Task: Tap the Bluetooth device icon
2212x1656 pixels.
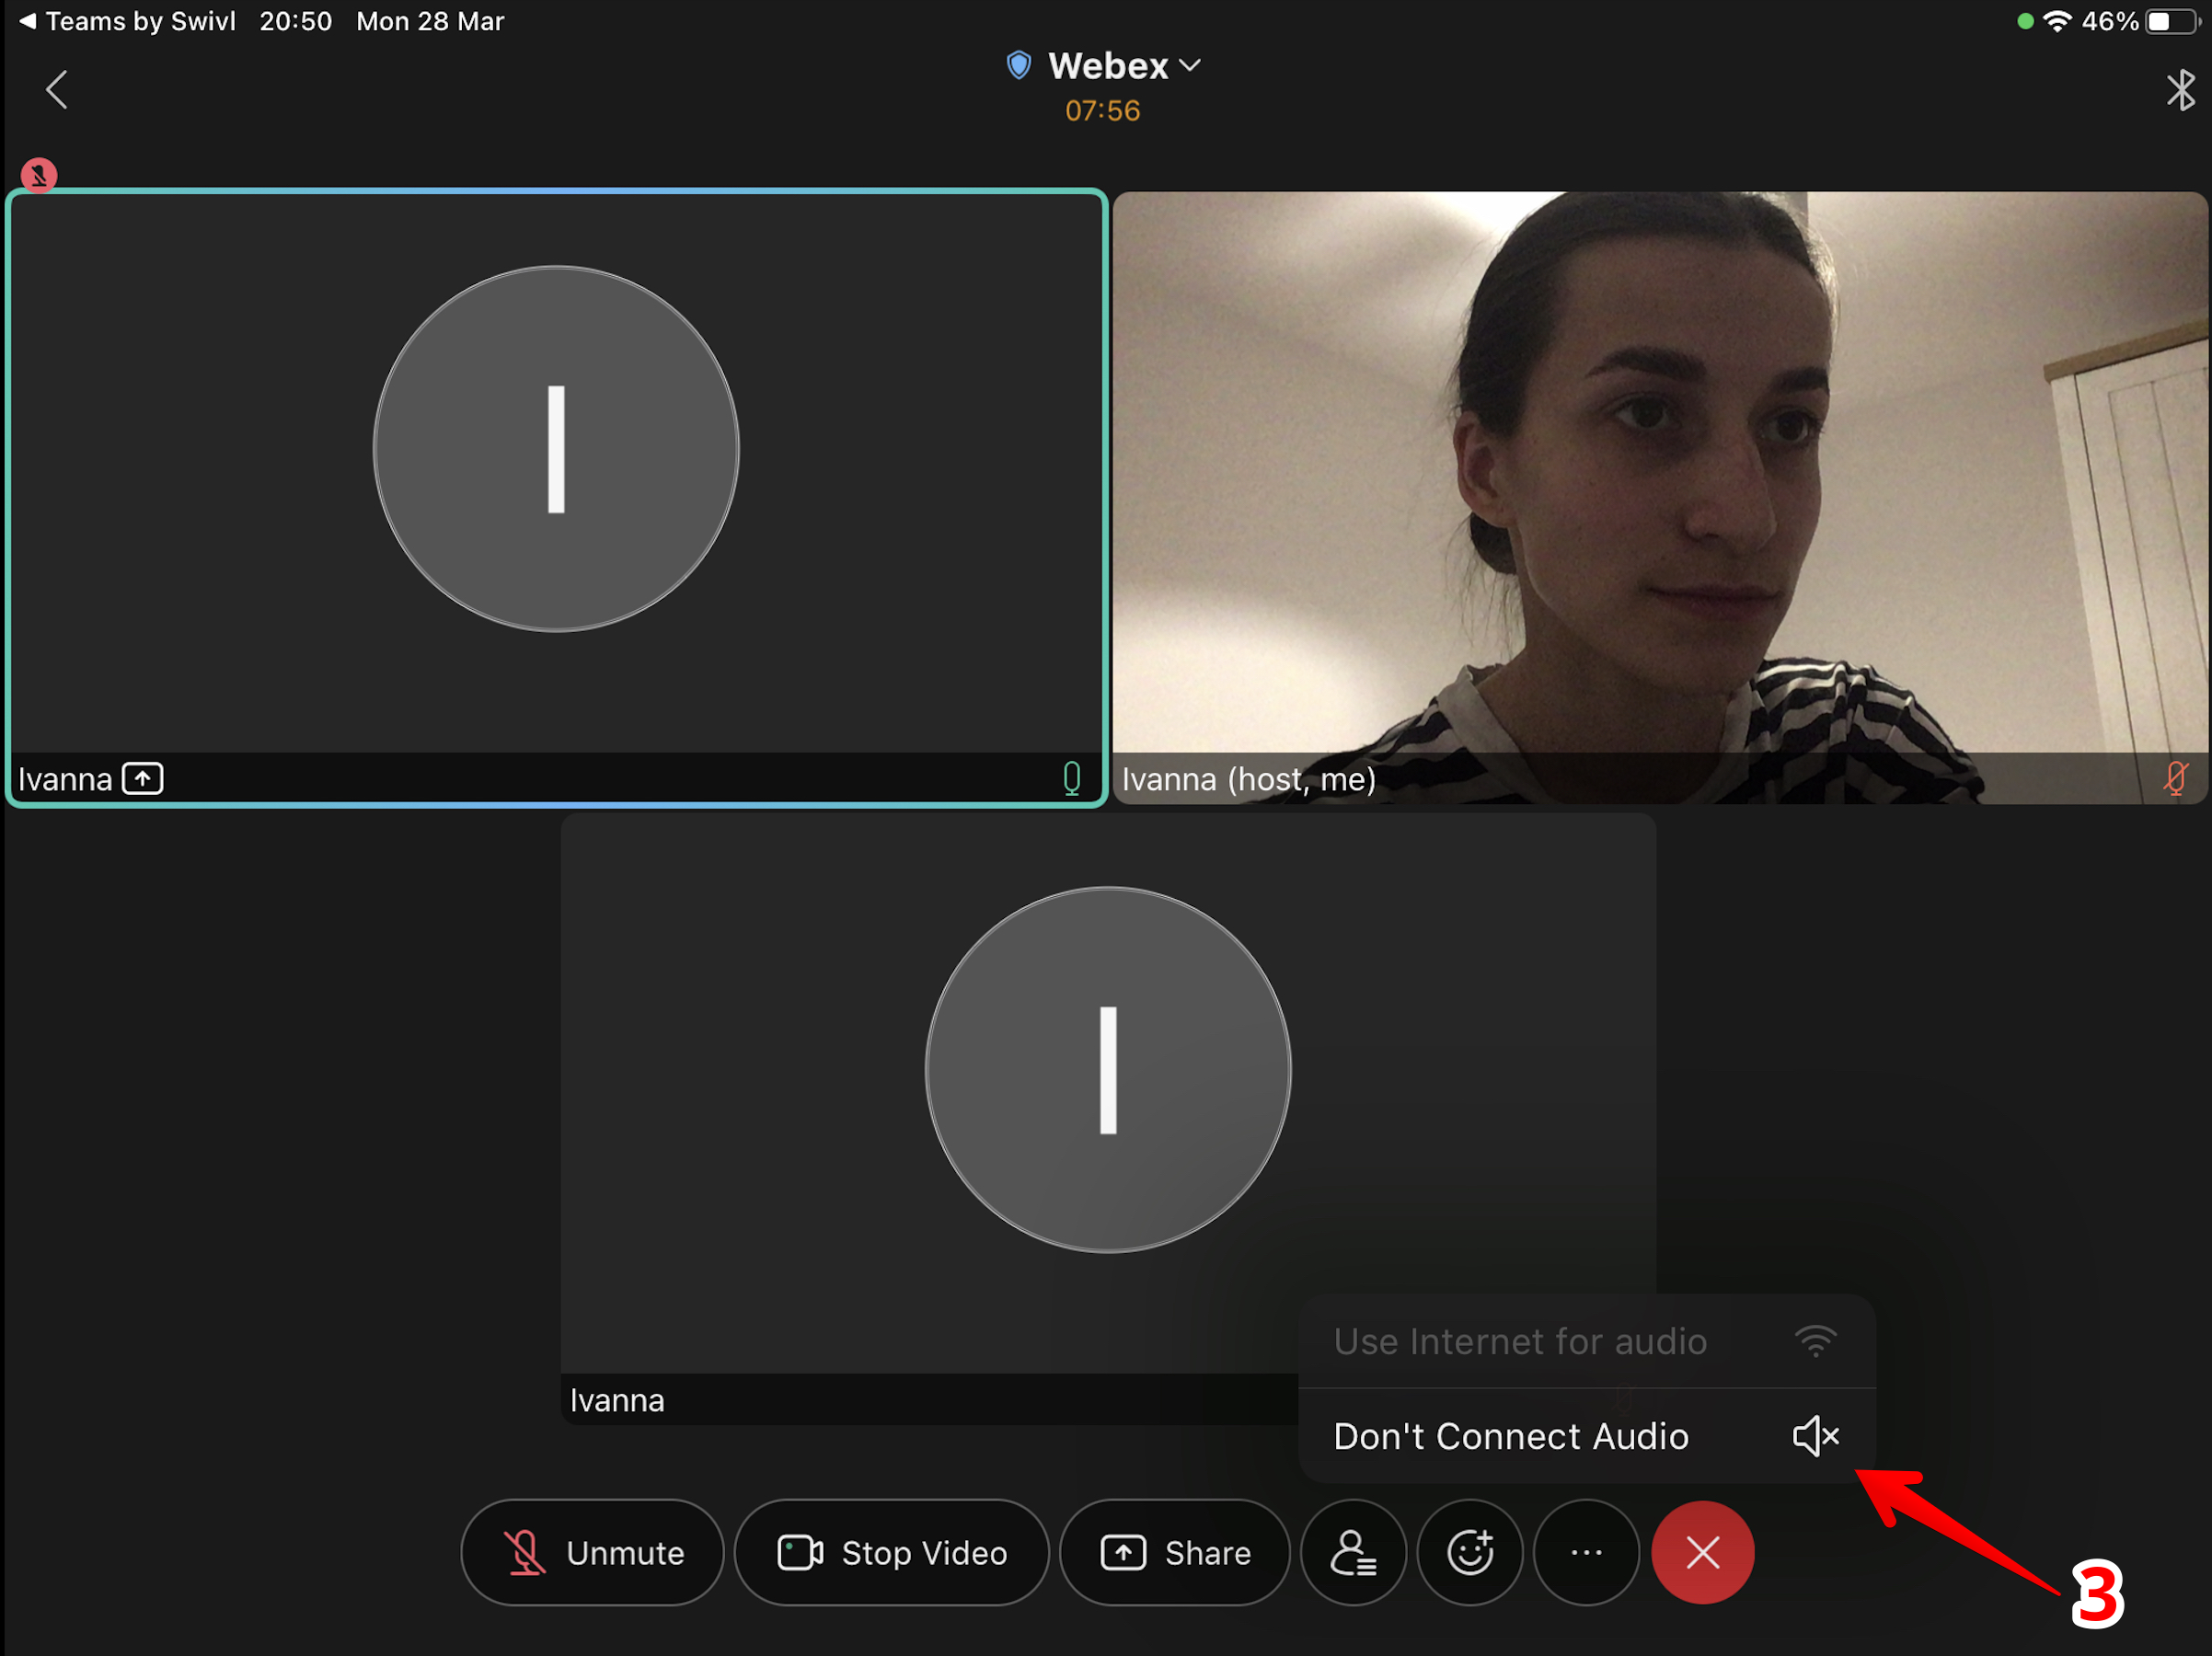Action: point(2180,90)
